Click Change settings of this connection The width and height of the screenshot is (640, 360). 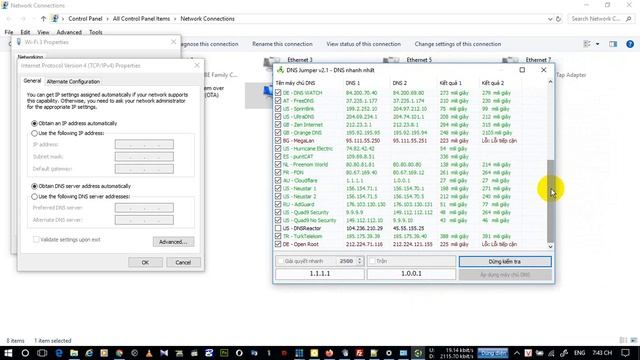coord(458,44)
